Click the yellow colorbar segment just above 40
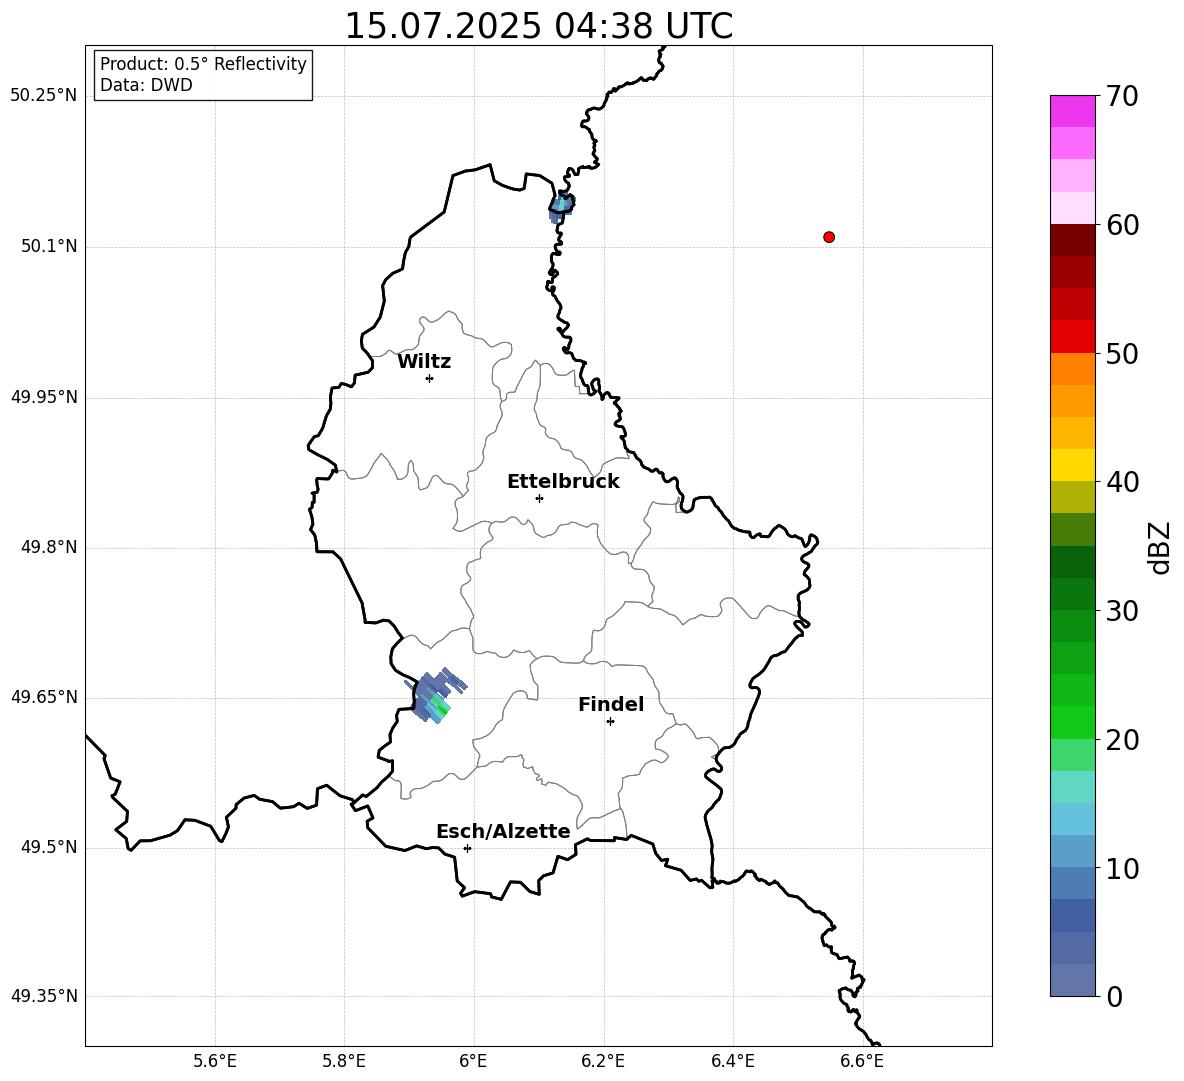1184x1081 pixels. pyautogui.click(x=1072, y=465)
